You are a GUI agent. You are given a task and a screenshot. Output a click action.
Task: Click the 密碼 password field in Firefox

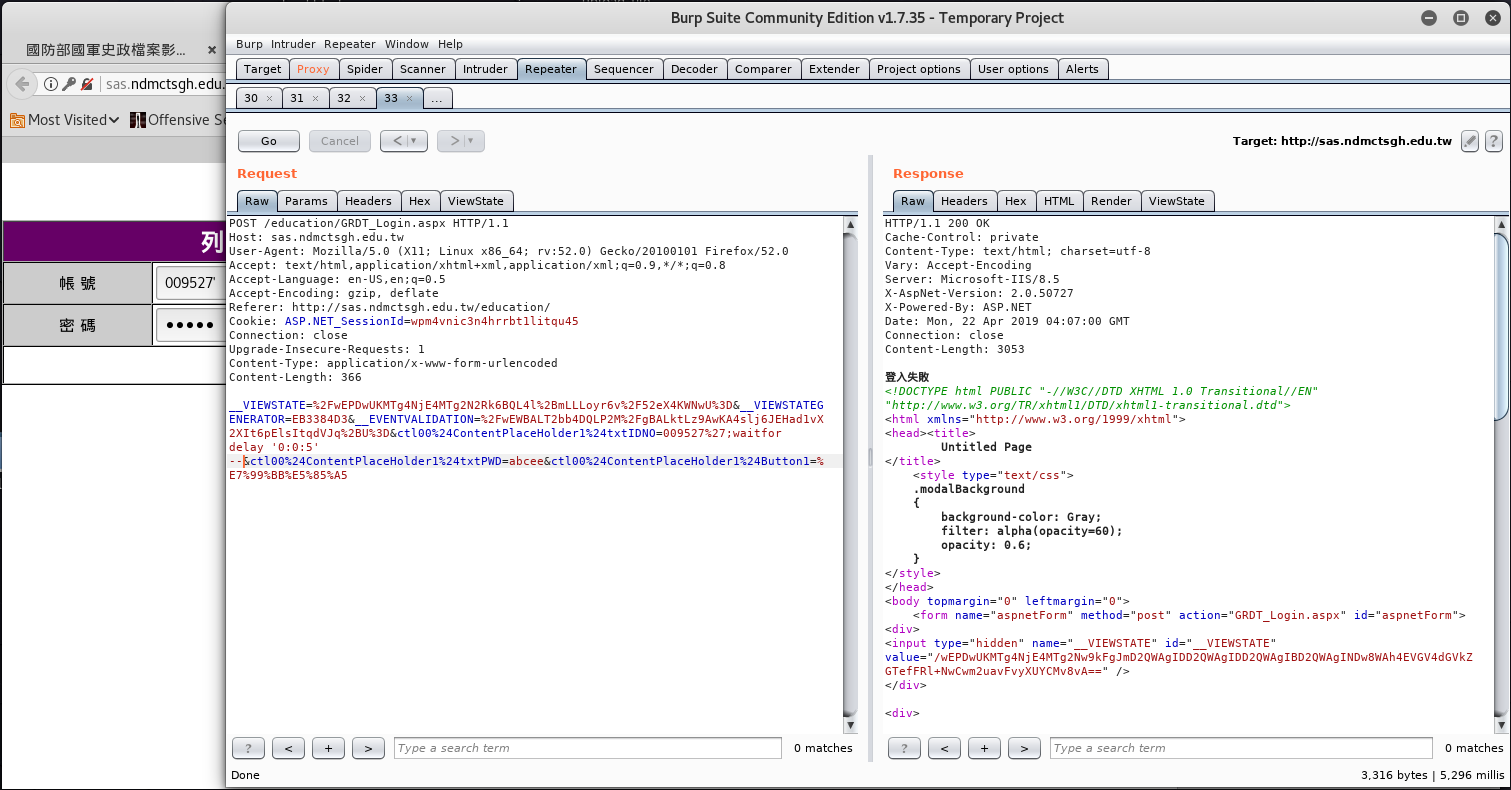click(190, 326)
